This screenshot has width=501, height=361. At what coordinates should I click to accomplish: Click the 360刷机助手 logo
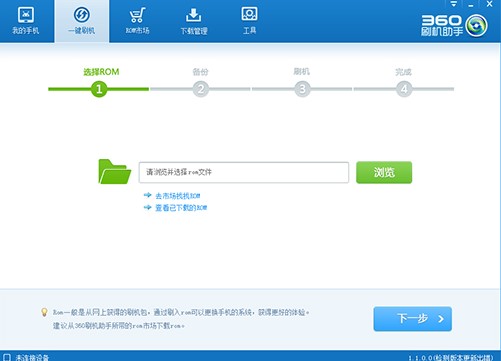tap(454, 26)
